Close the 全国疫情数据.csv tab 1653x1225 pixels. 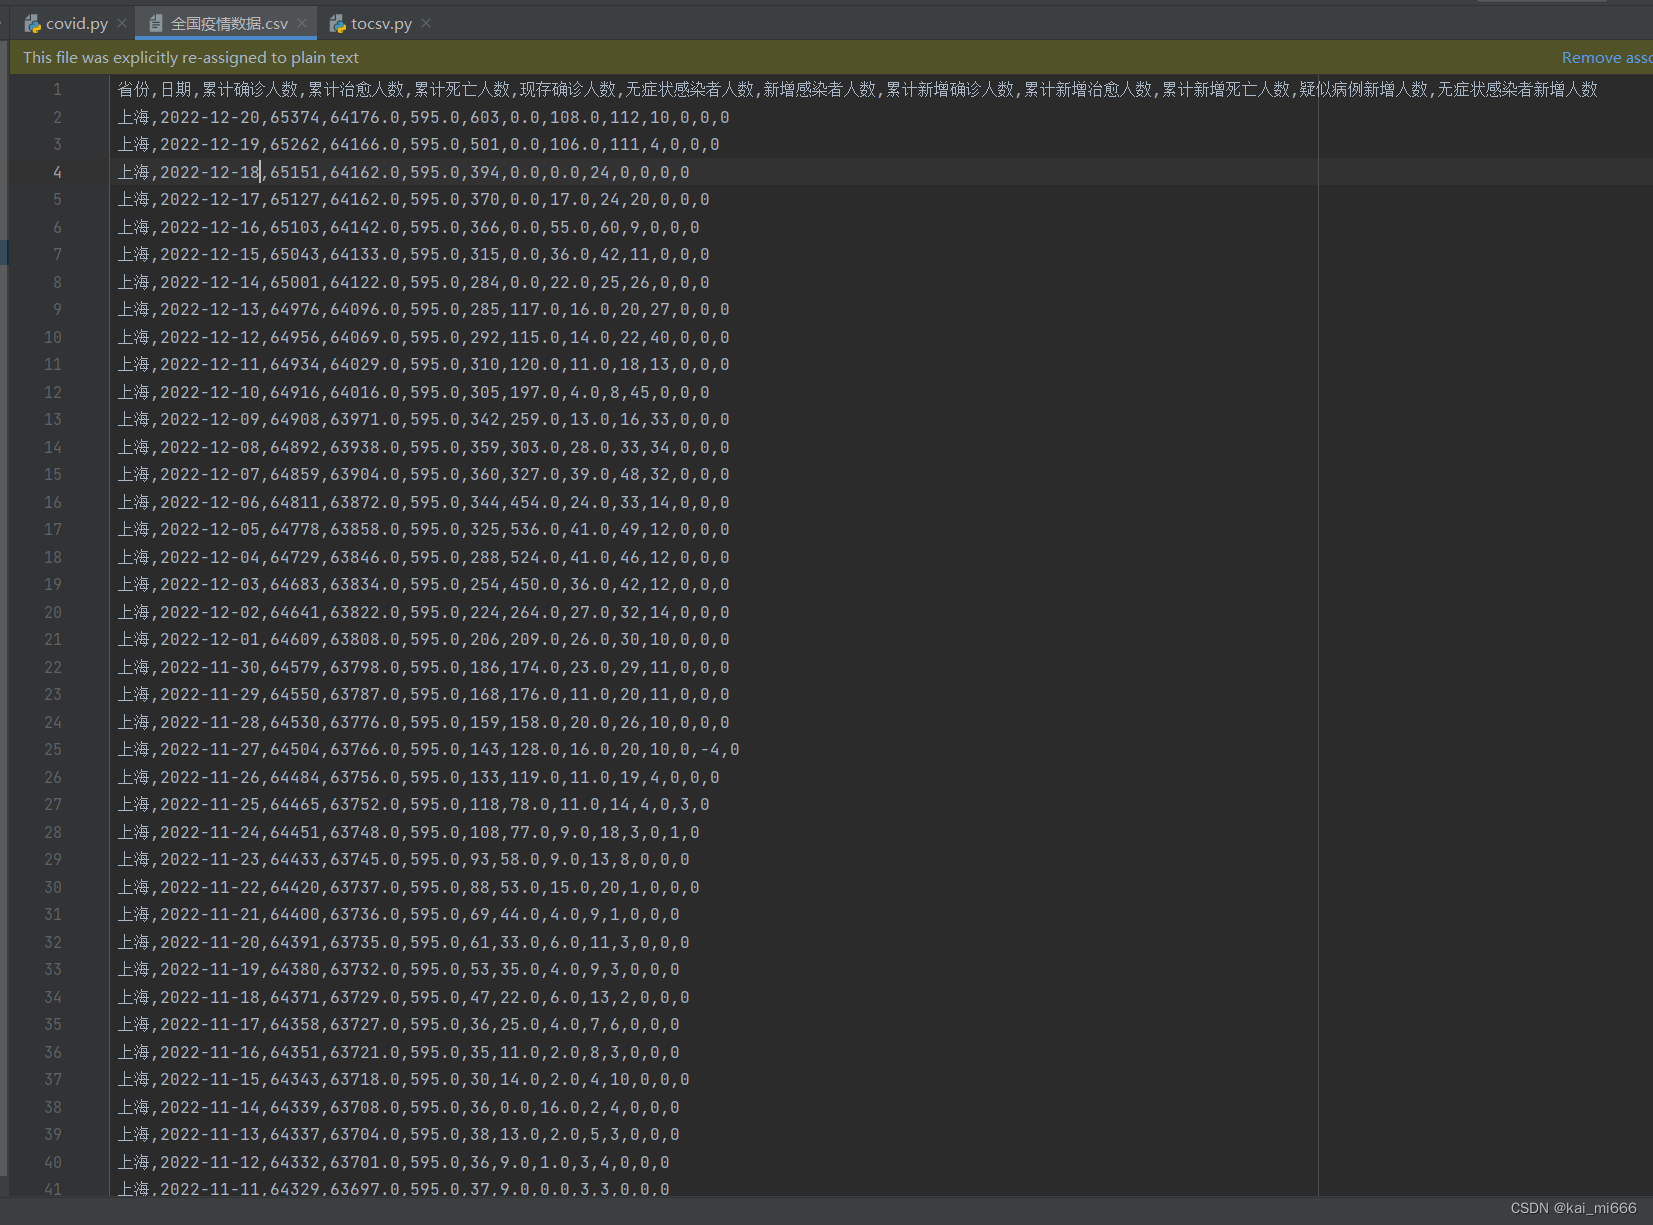pyautogui.click(x=302, y=23)
